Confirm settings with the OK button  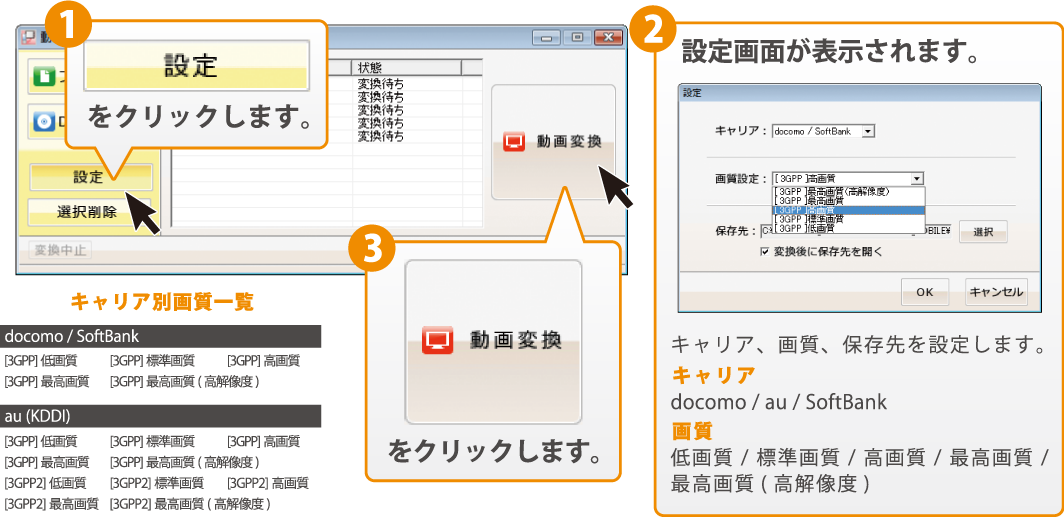[x=924, y=292]
